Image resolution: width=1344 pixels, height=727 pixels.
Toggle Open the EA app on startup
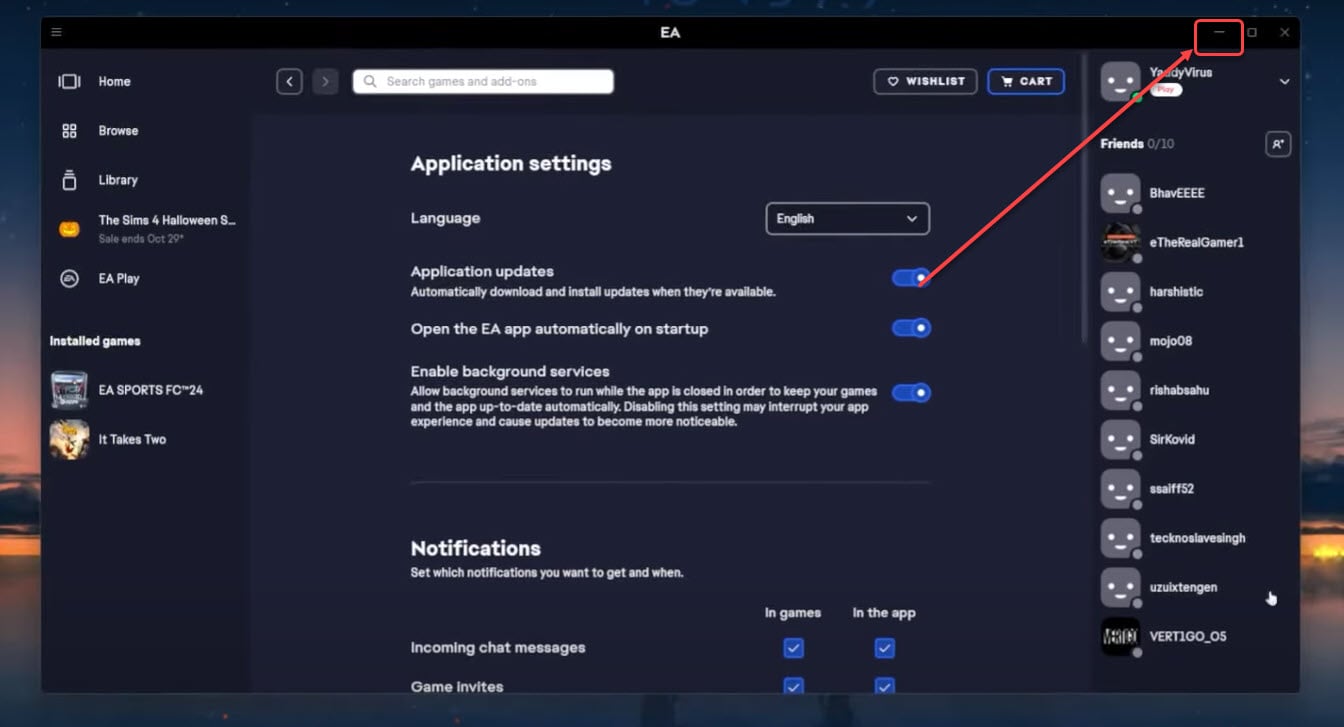(x=911, y=328)
